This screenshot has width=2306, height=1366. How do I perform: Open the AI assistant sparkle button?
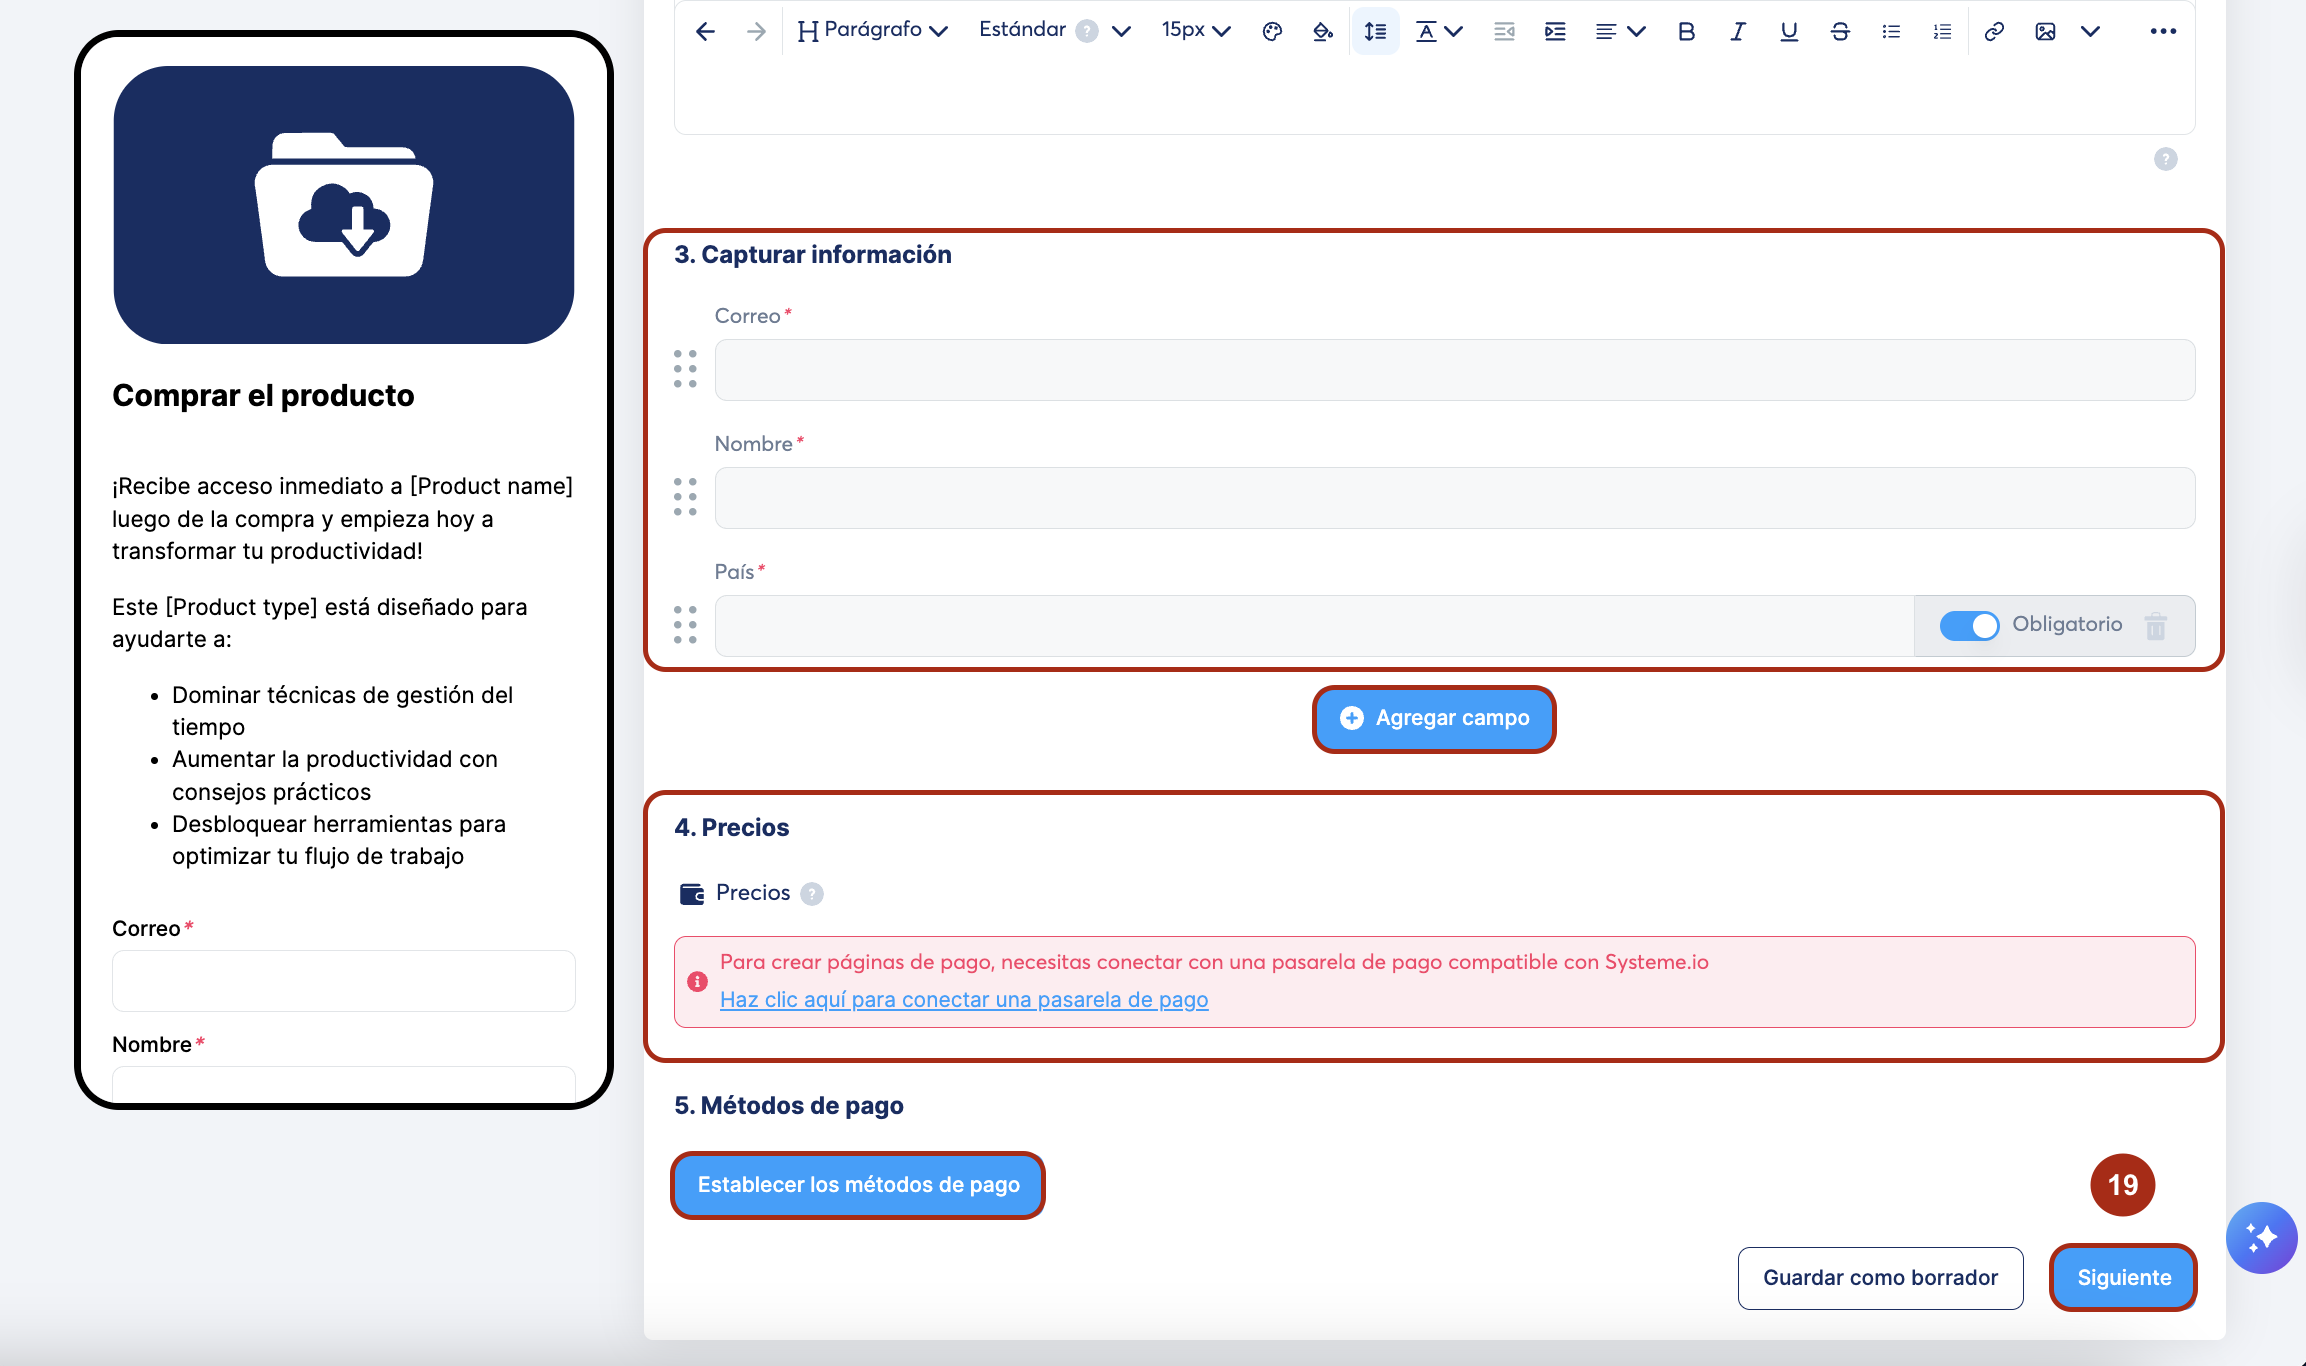(x=2261, y=1238)
